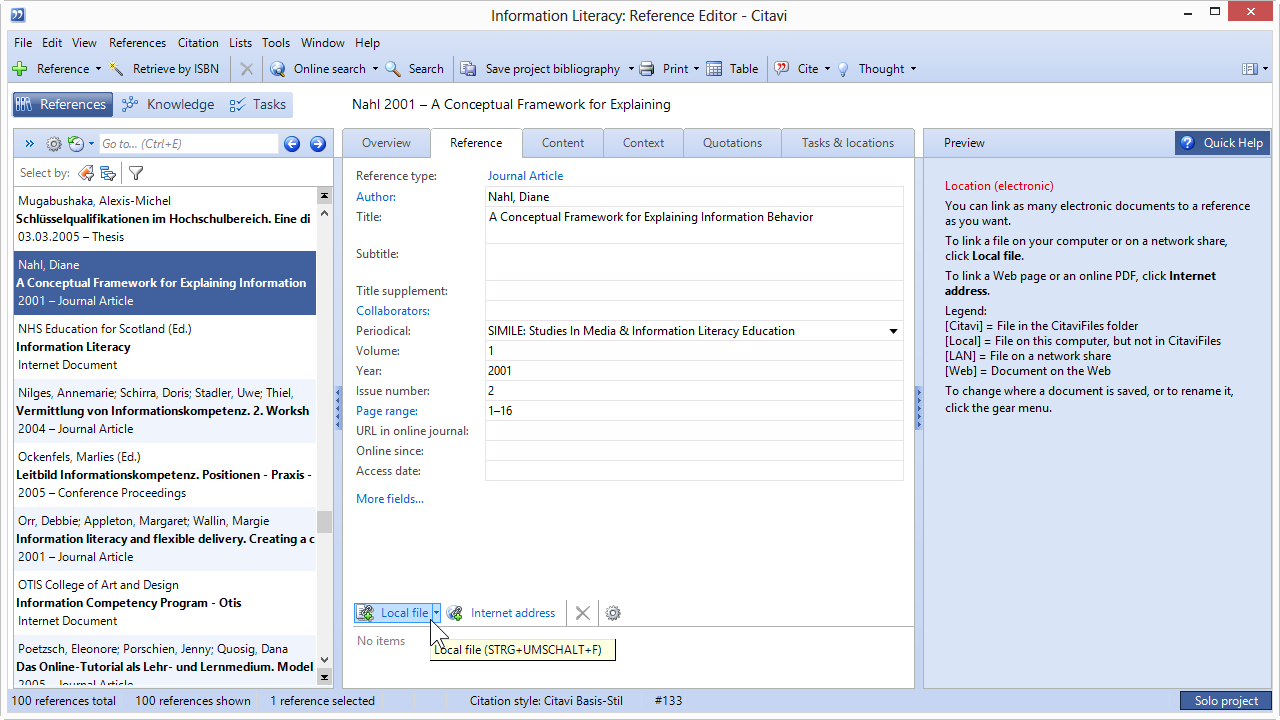Click the delete X icon in main toolbar

[247, 69]
